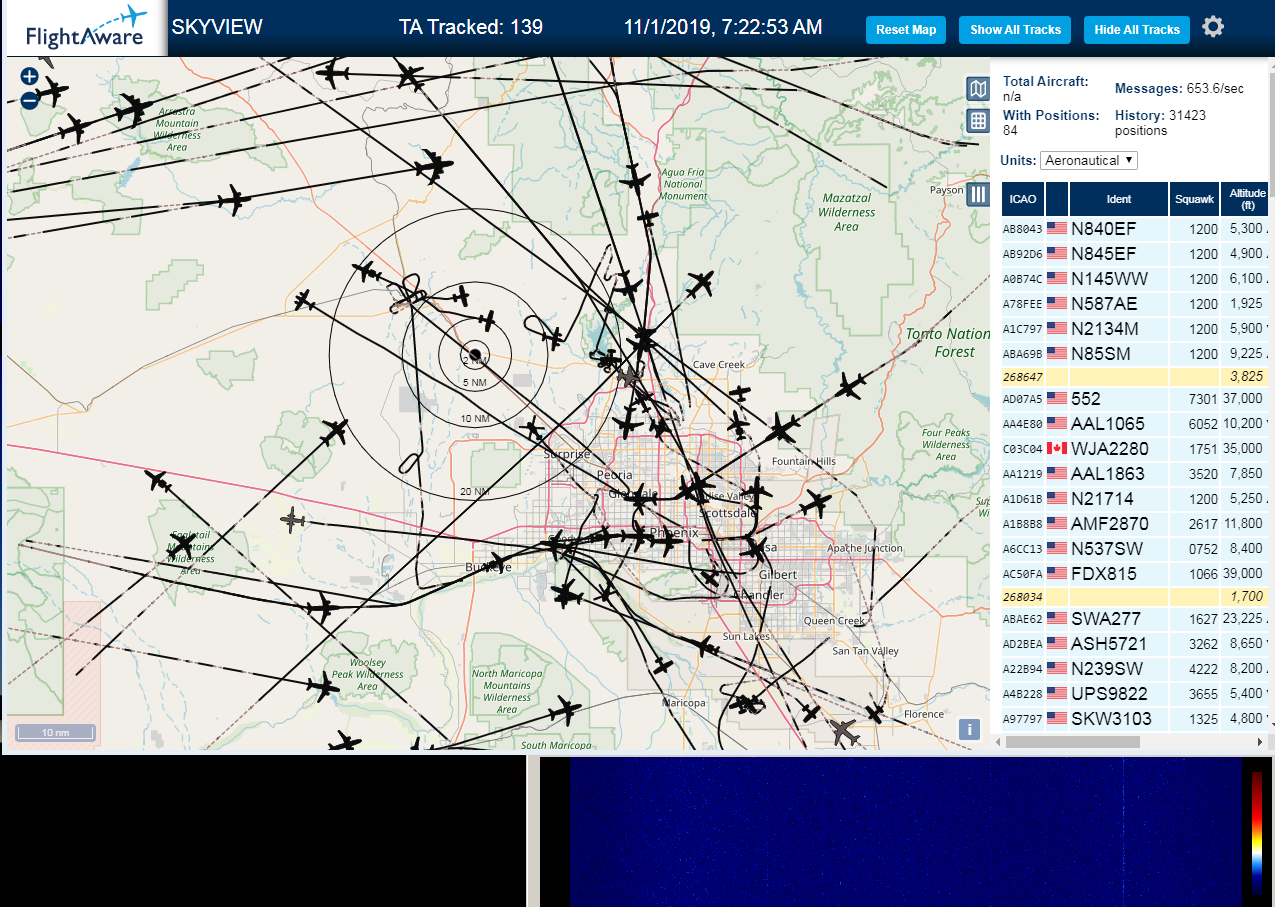This screenshot has height=907, width=1275.
Task: Select the gray aircraft near Florence
Action: 845,732
